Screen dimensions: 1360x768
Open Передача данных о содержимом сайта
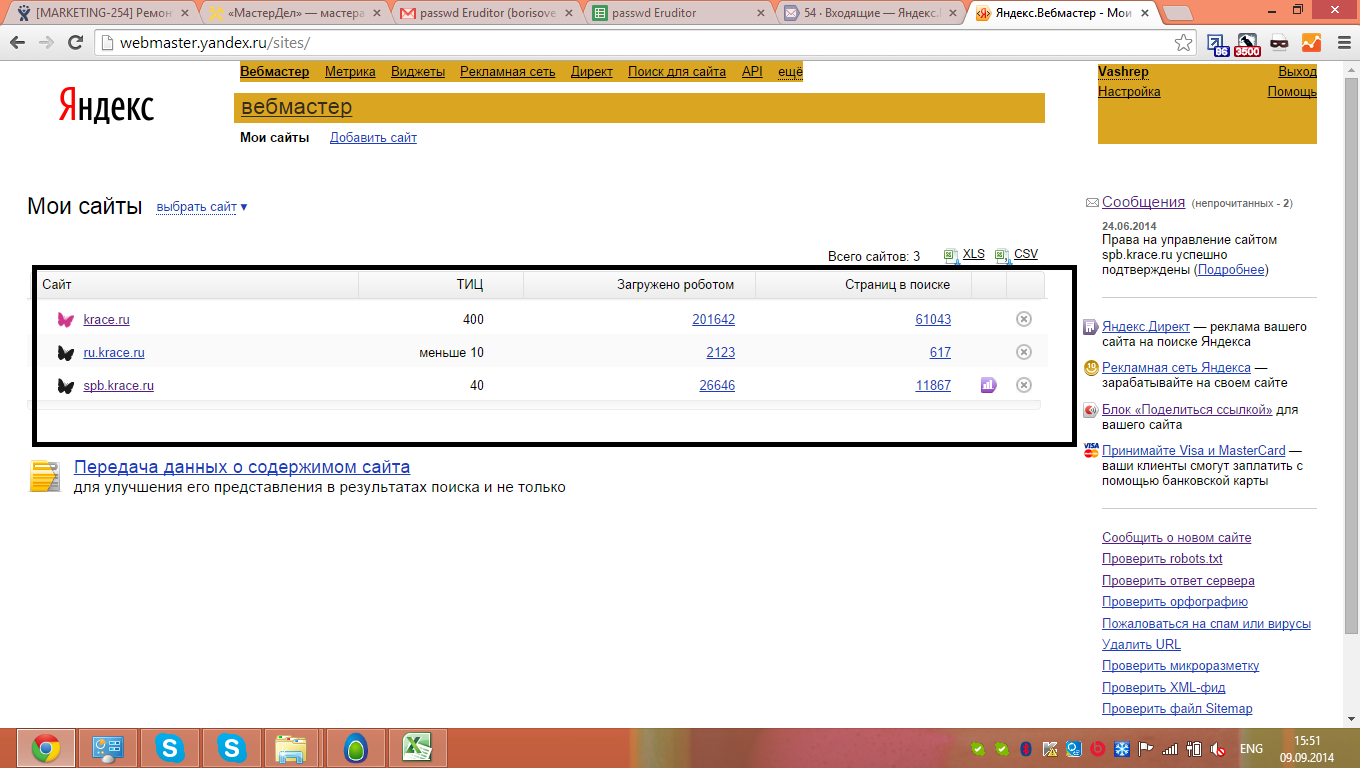242,467
